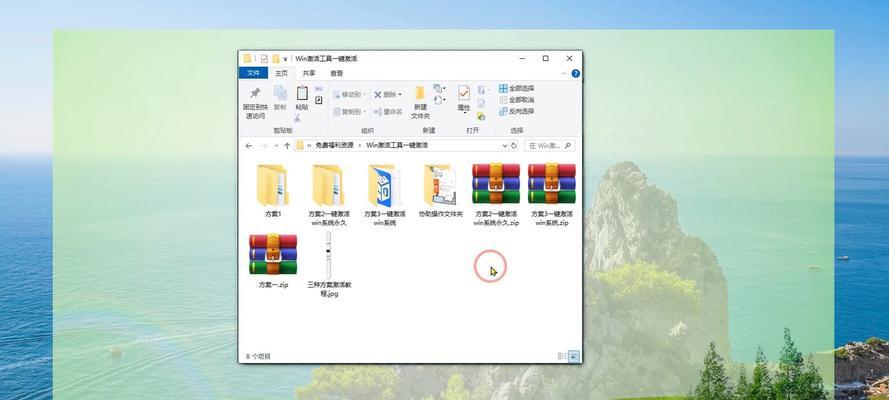Viewport: 889px width, 400px height.
Task: Switch to details view in status bar
Action: [562, 356]
